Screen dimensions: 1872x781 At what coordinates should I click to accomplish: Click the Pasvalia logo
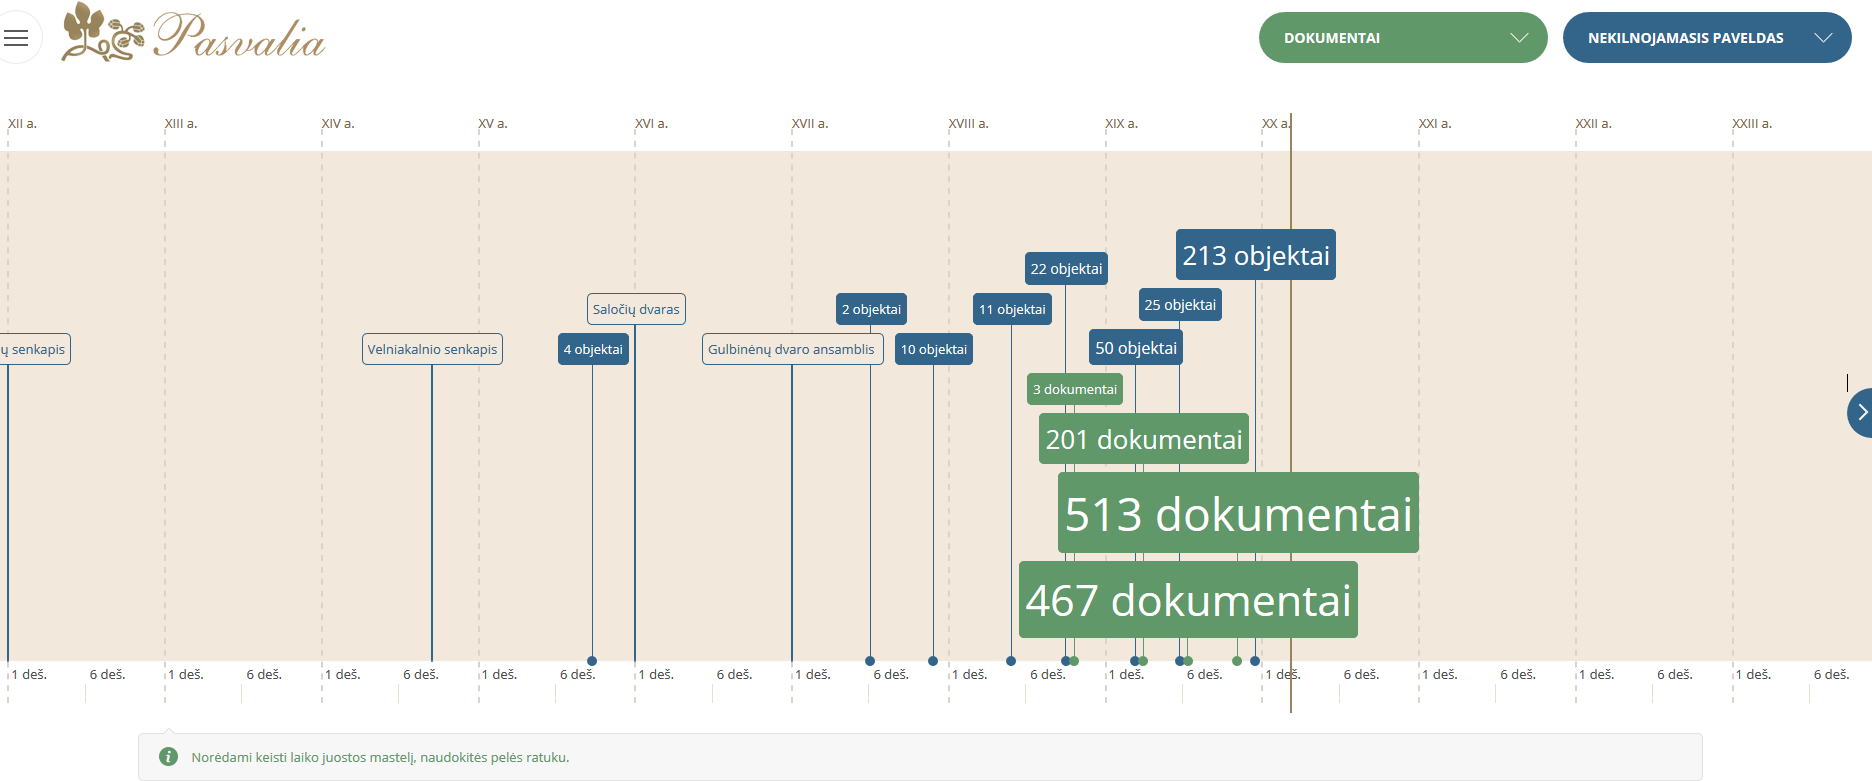pos(194,34)
